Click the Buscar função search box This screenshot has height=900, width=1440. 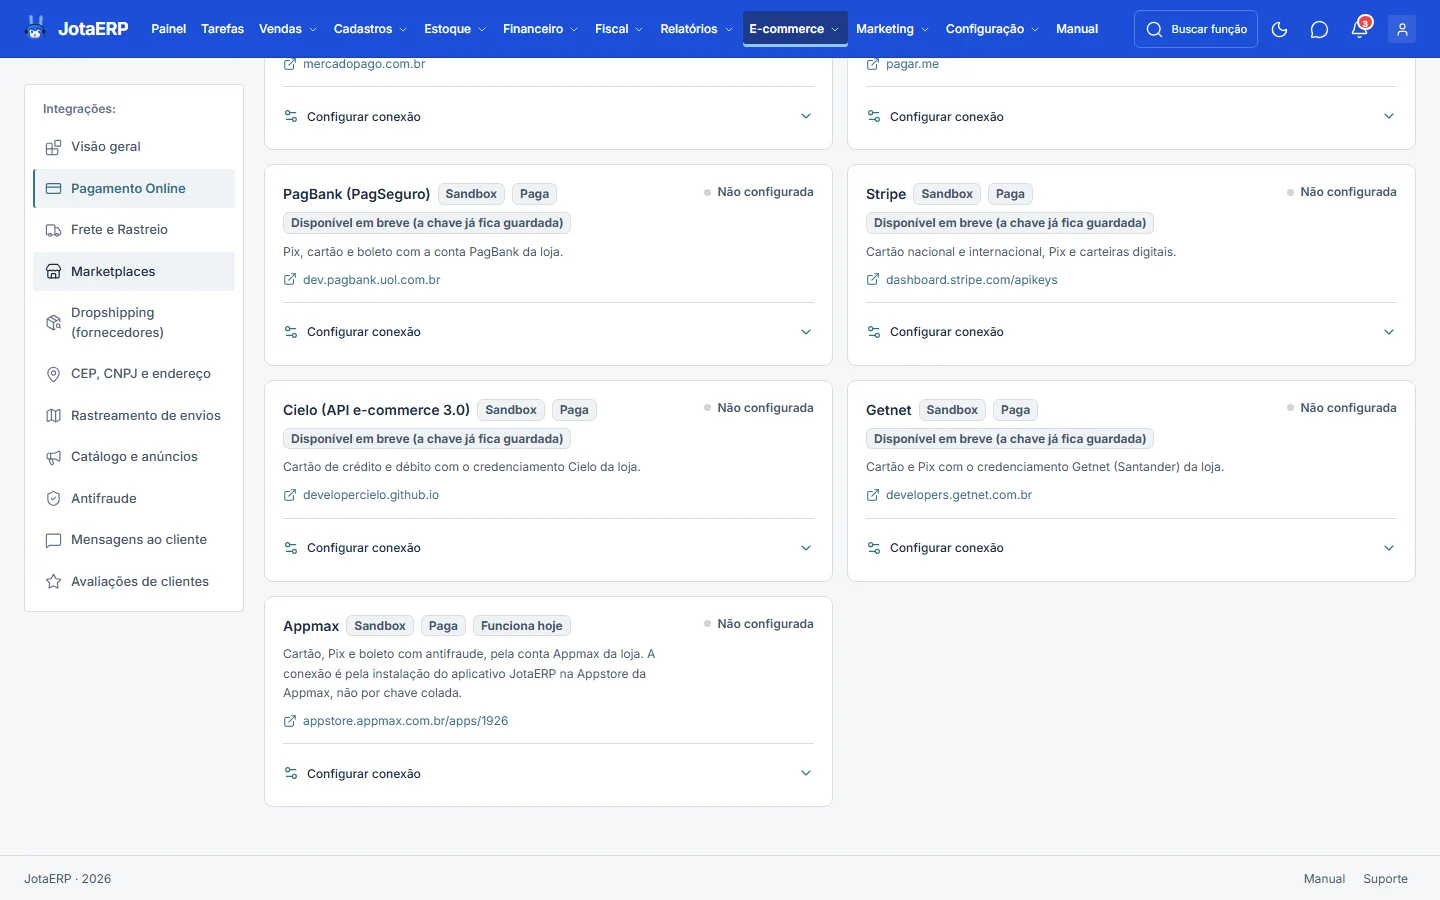(x=1196, y=29)
